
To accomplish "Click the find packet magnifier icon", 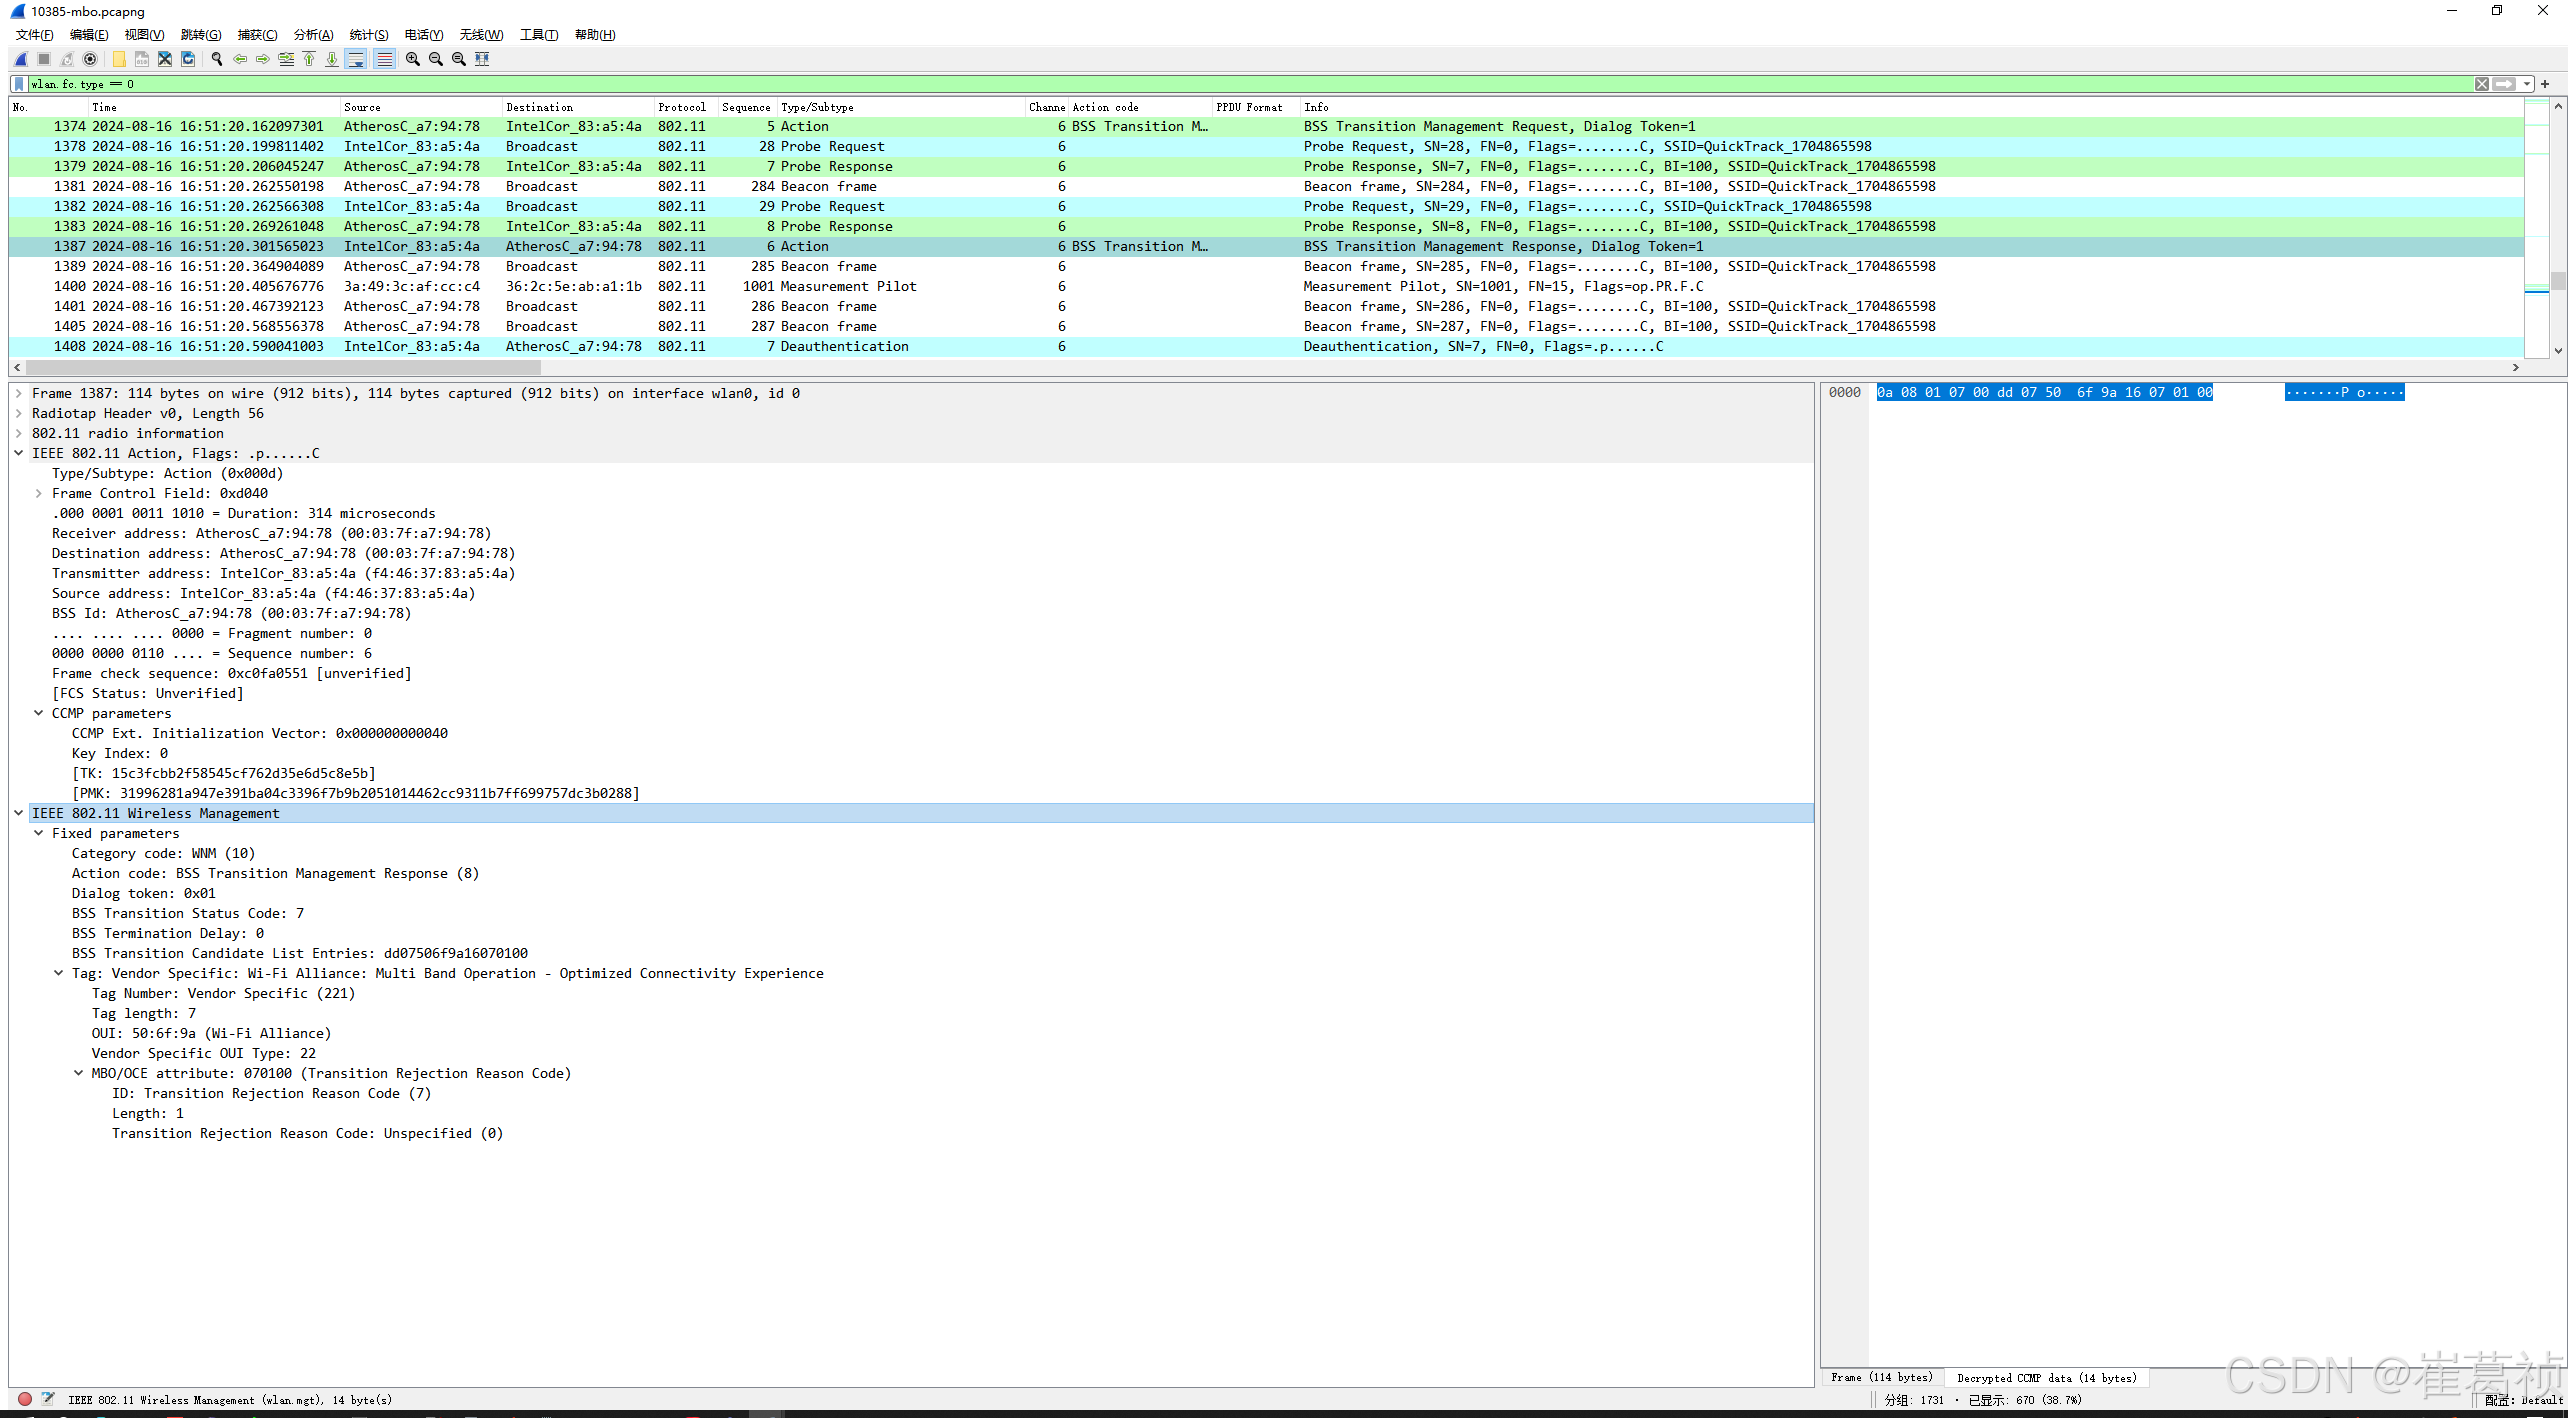I will click(x=217, y=59).
